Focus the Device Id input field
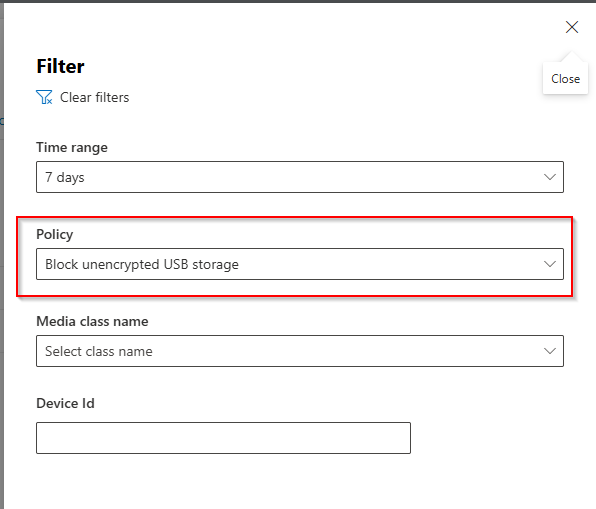The image size is (596, 509). click(224, 438)
